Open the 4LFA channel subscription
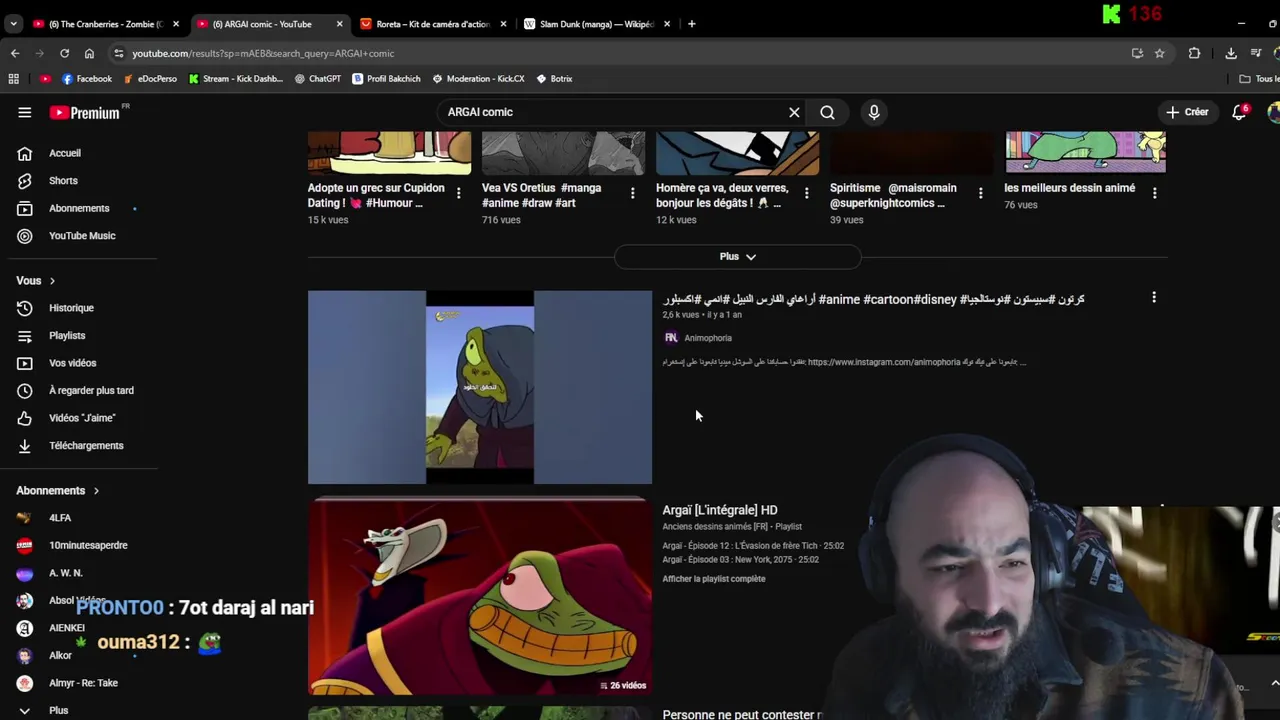 tap(60, 518)
